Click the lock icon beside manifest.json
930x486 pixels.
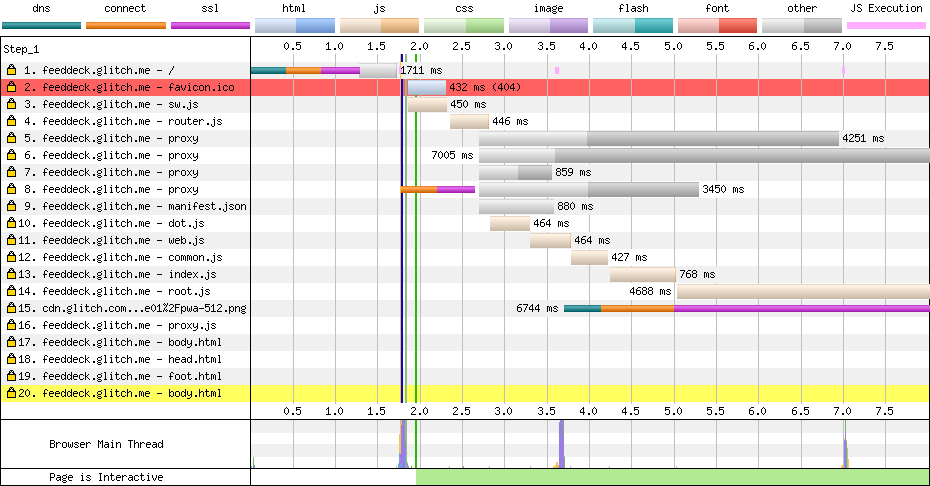(x=12, y=207)
